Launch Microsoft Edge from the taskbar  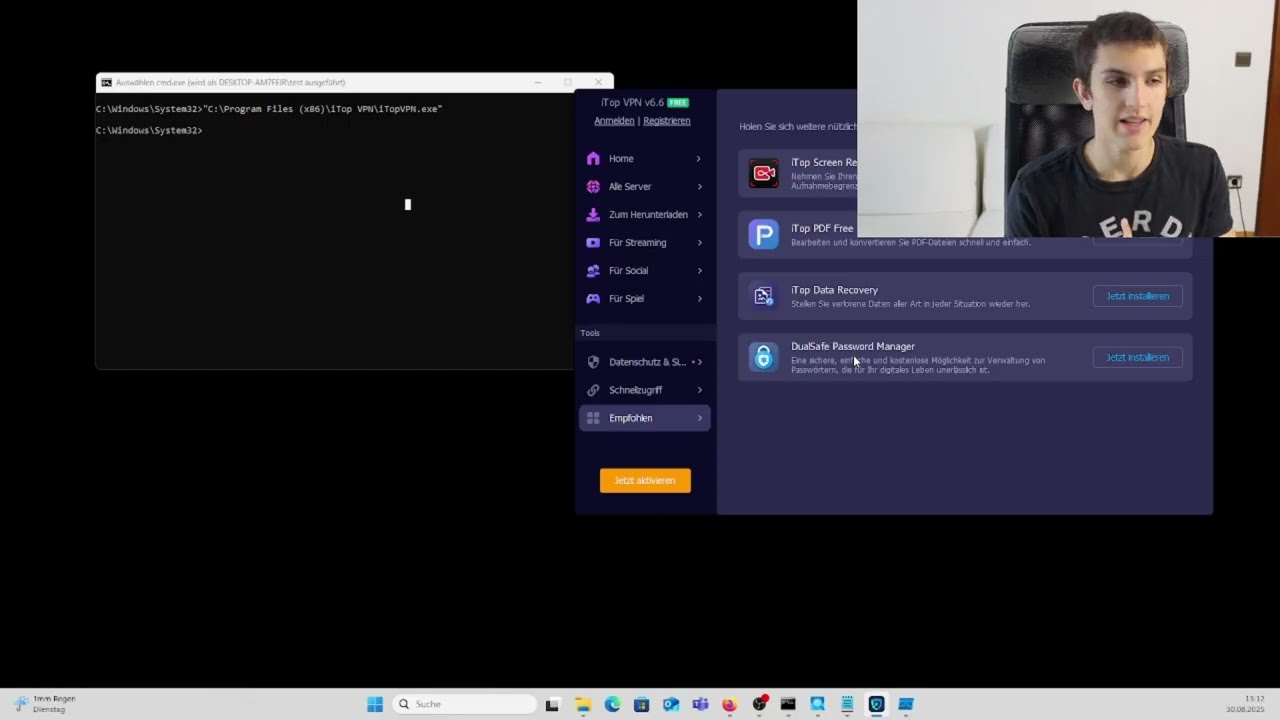612,704
